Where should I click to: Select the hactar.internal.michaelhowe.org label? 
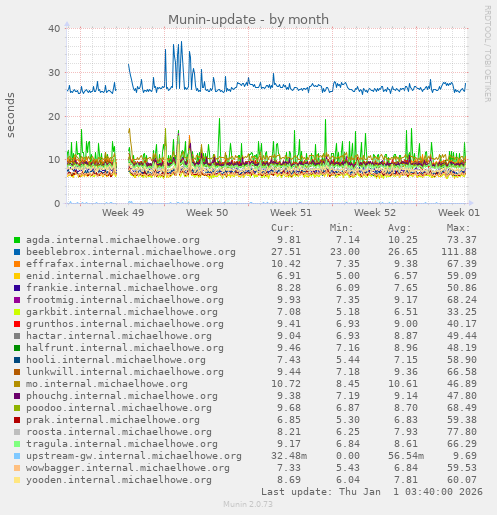[119, 336]
